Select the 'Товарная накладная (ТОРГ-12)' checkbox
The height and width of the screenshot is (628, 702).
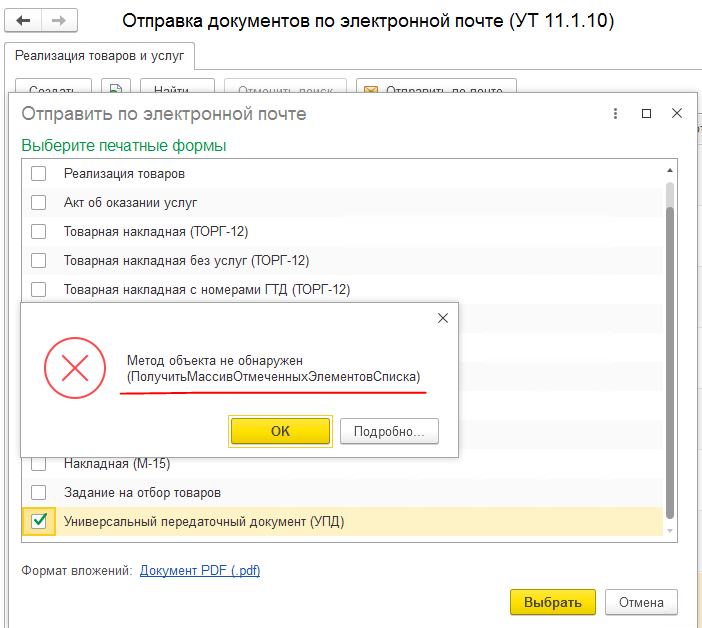[39, 231]
